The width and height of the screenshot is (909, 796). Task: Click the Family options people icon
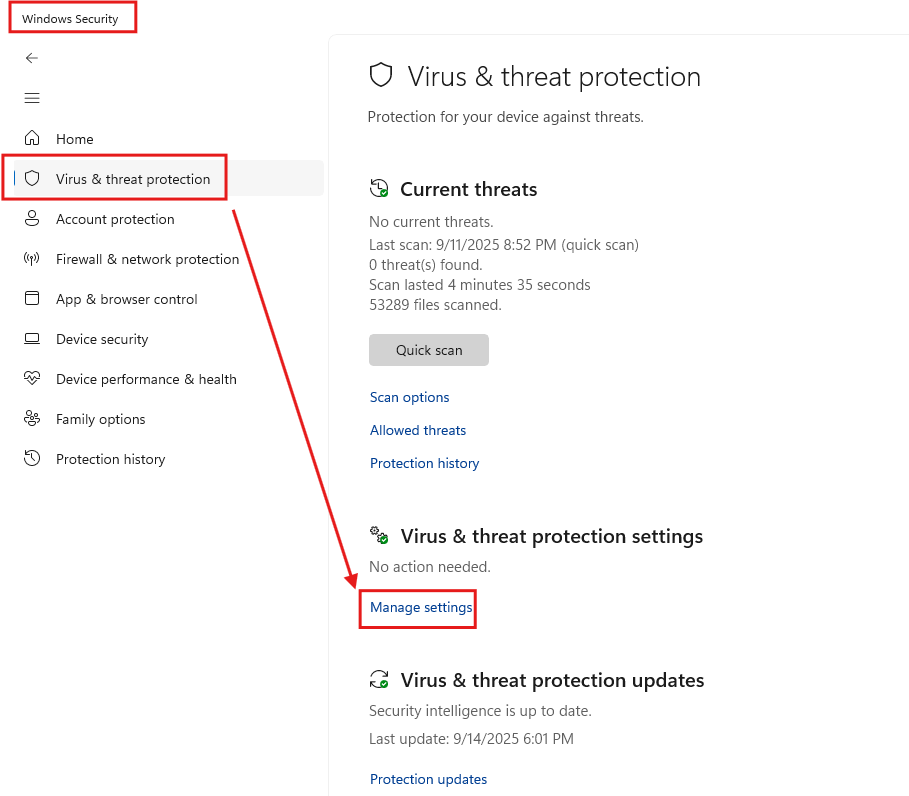pyautogui.click(x=33, y=419)
